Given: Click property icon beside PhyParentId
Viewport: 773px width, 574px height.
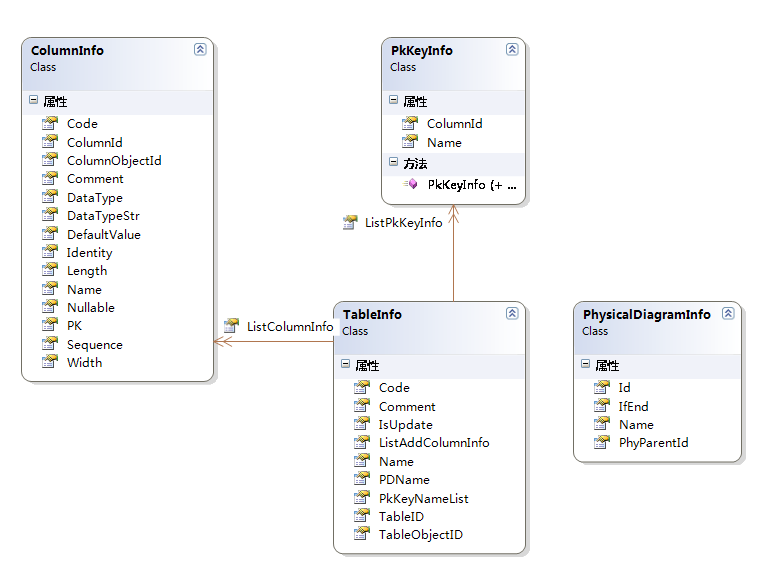Looking at the screenshot, I should pyautogui.click(x=602, y=442).
